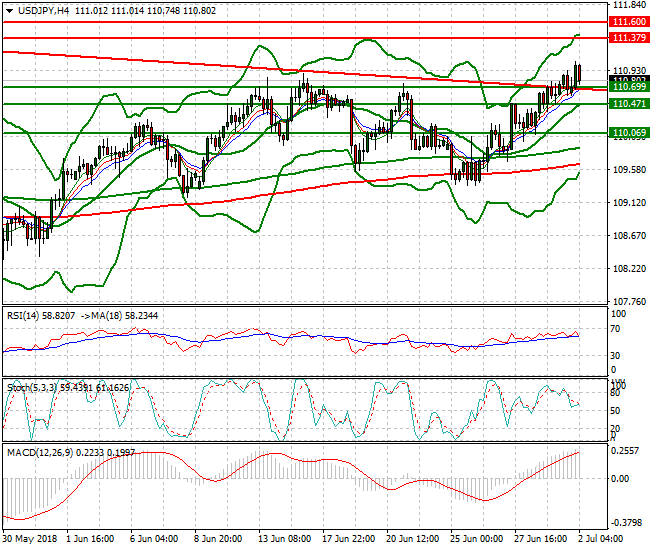
Task: Select the 110.471 green price label
Action: tap(629, 104)
